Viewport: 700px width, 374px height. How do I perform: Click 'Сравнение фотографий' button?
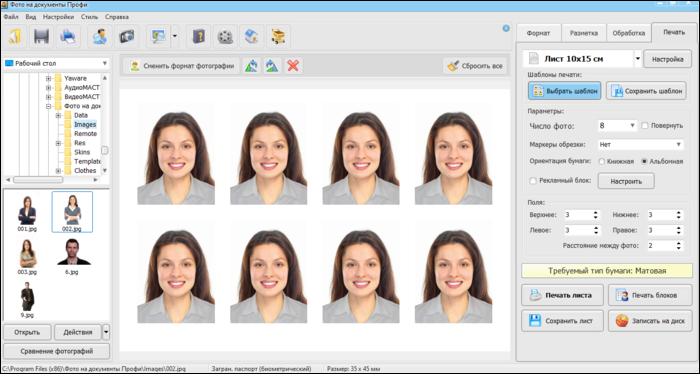click(x=56, y=351)
